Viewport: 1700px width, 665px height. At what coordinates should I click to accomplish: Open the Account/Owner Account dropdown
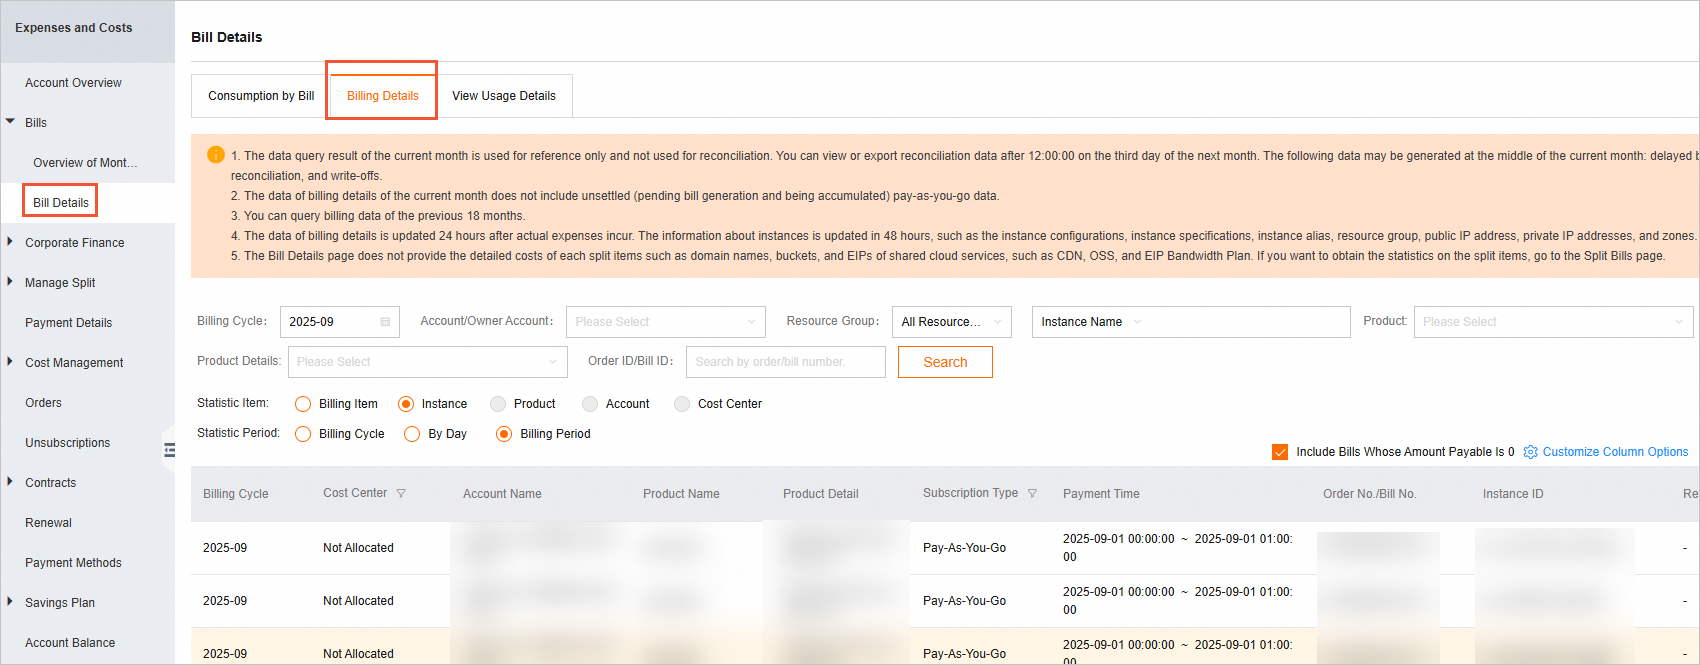tap(666, 322)
